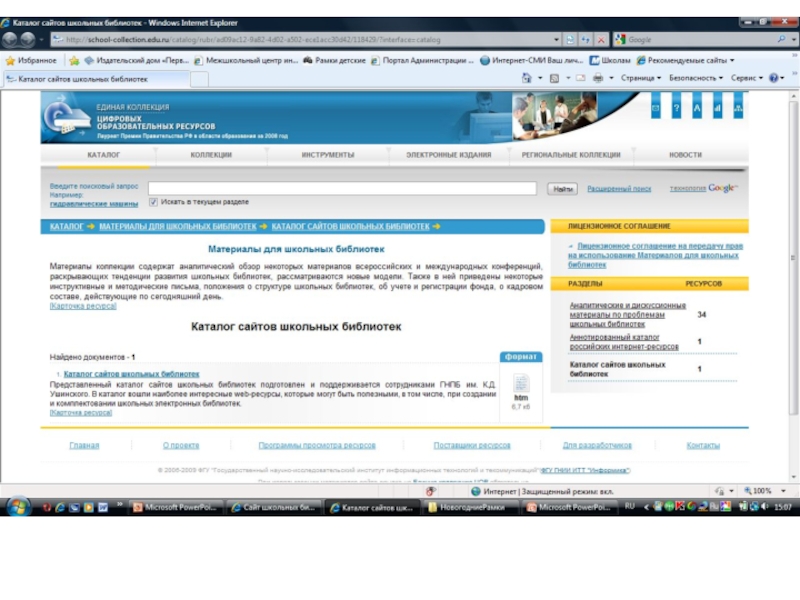Open the Программы просмотра ресурсов footer link
The width and height of the screenshot is (800, 600).
317,445
